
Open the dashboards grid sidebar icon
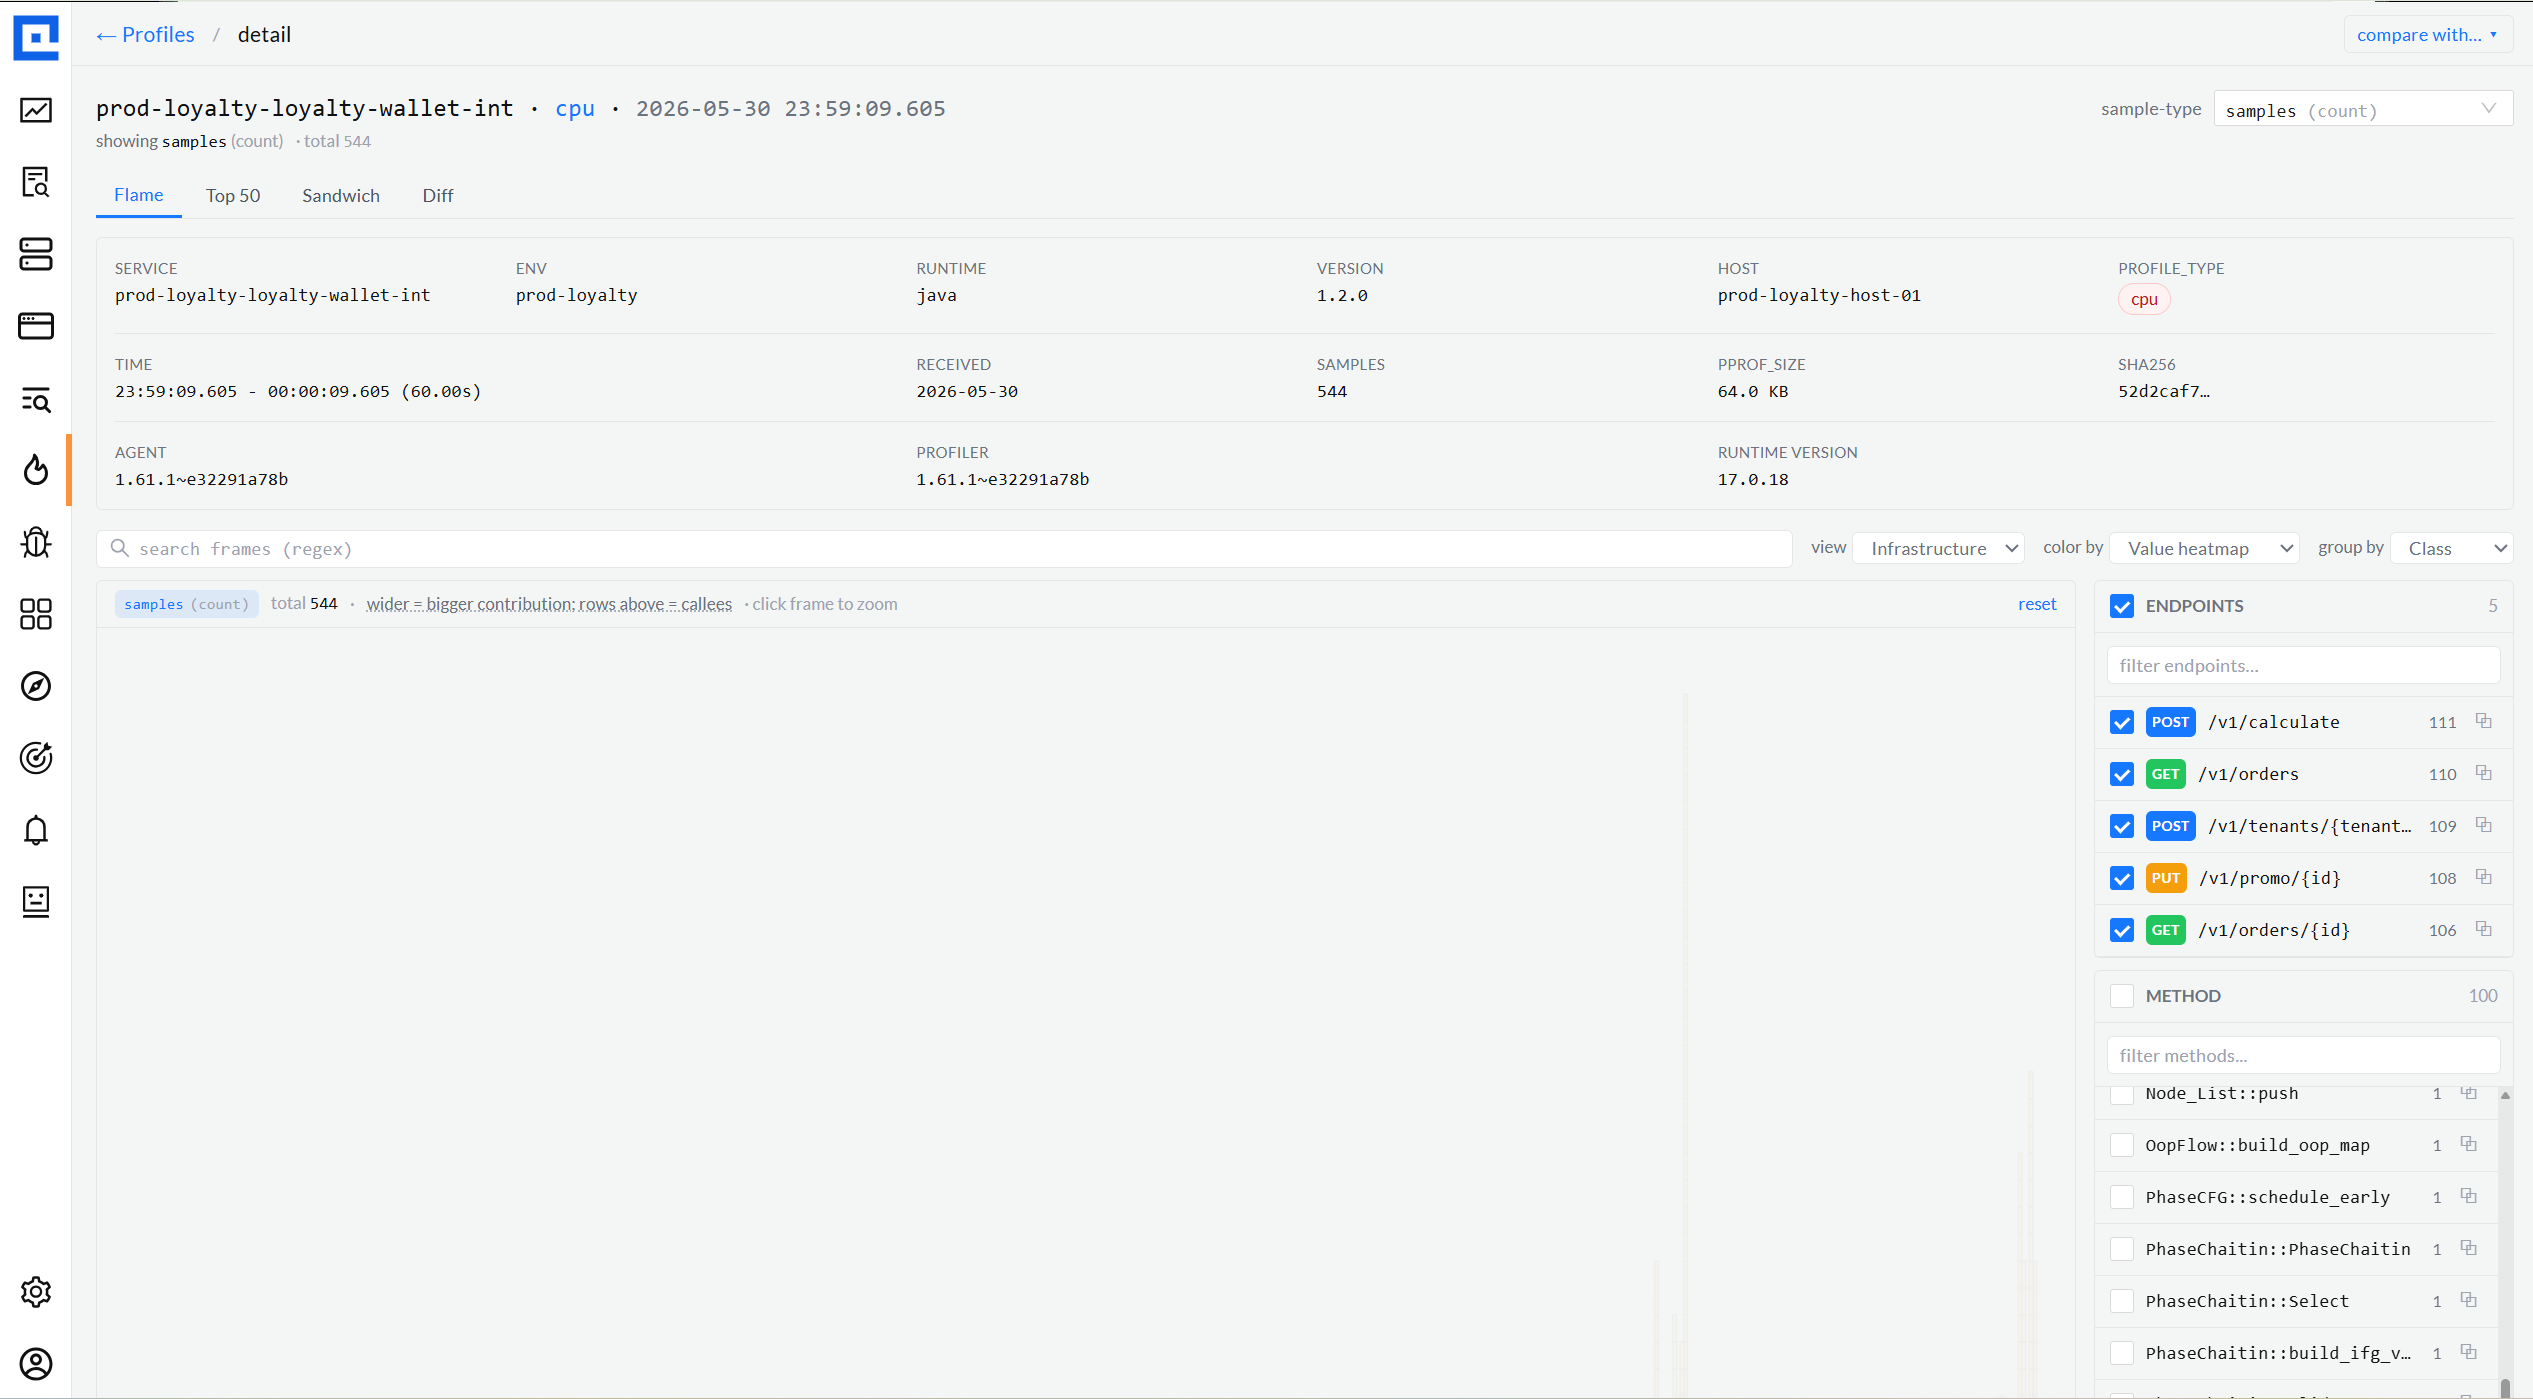tap(36, 614)
